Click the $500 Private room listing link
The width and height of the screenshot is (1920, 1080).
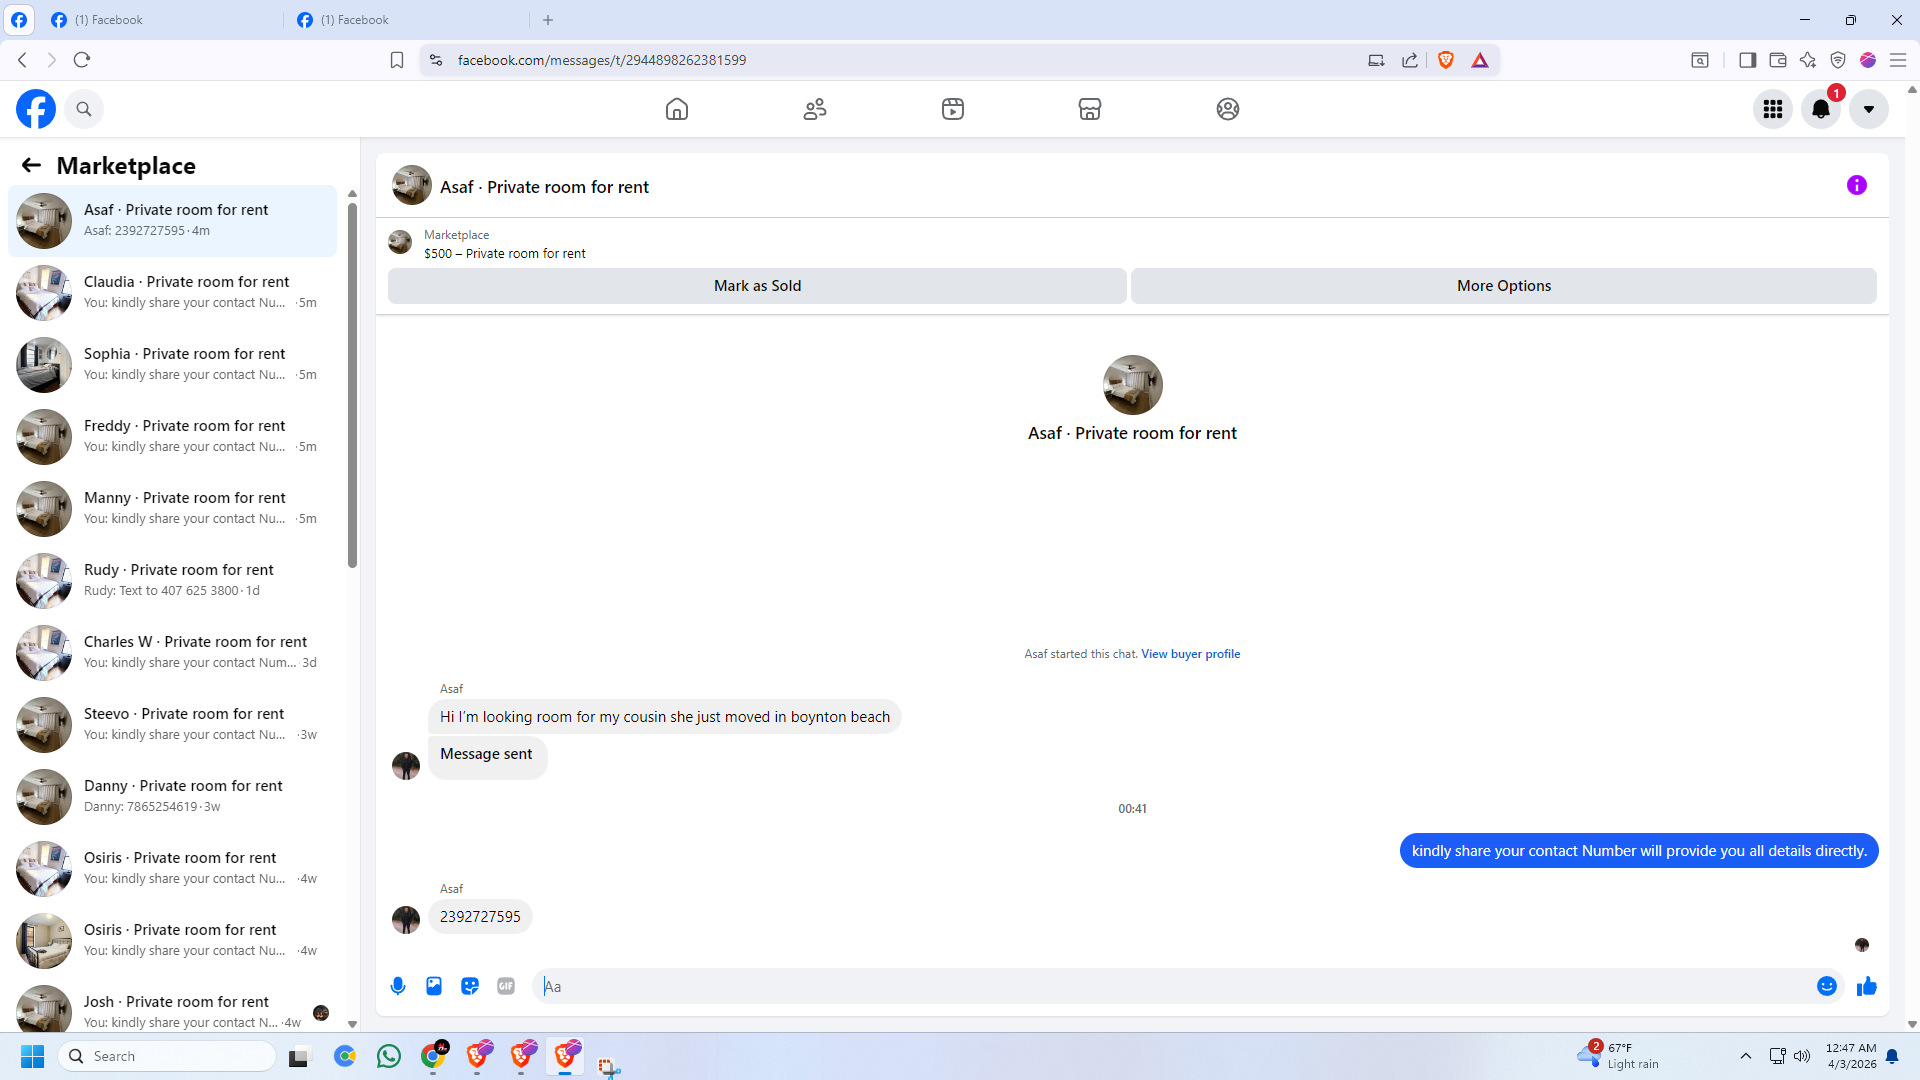pos(505,254)
